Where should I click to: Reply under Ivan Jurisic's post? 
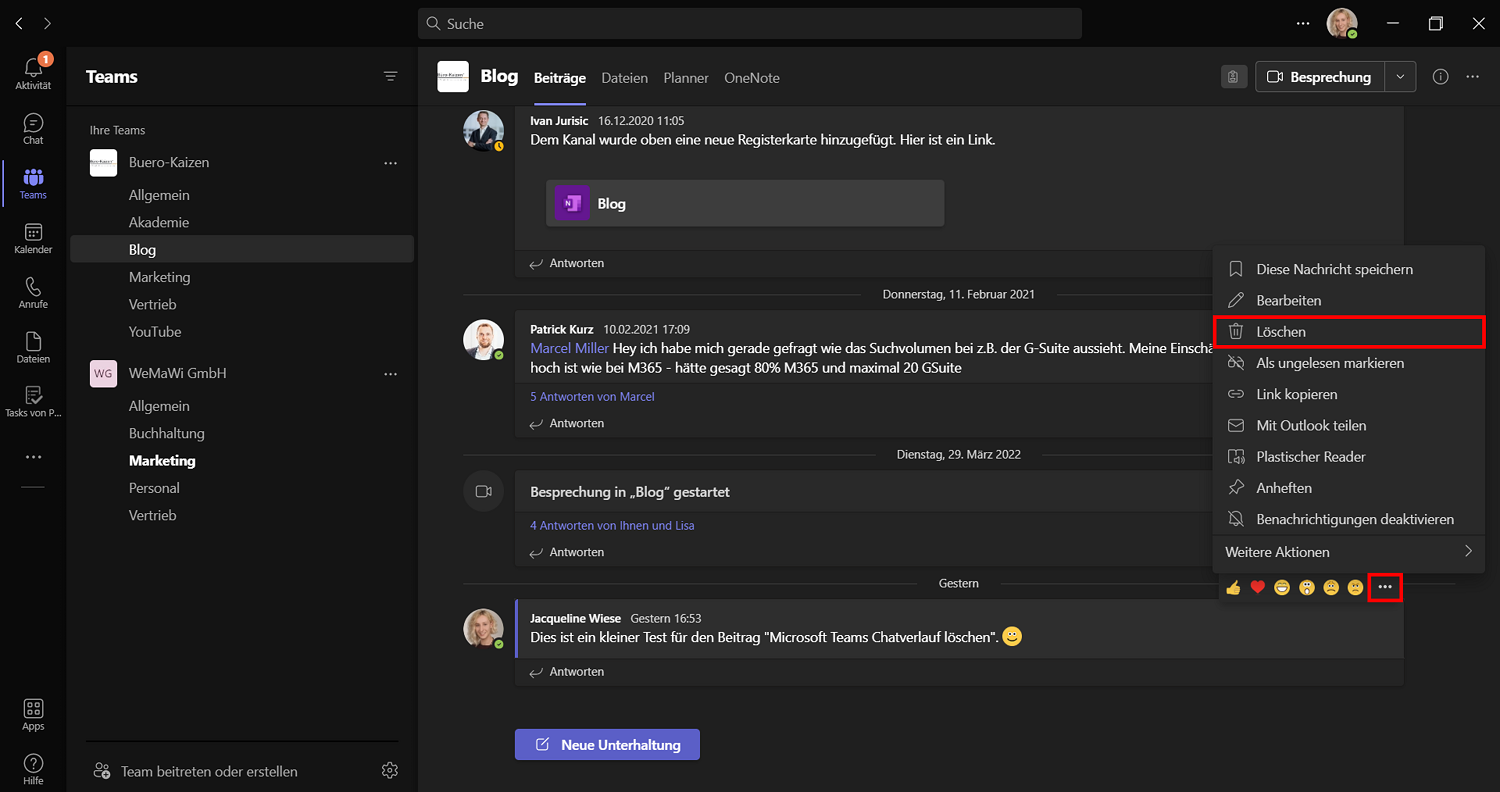pos(567,263)
